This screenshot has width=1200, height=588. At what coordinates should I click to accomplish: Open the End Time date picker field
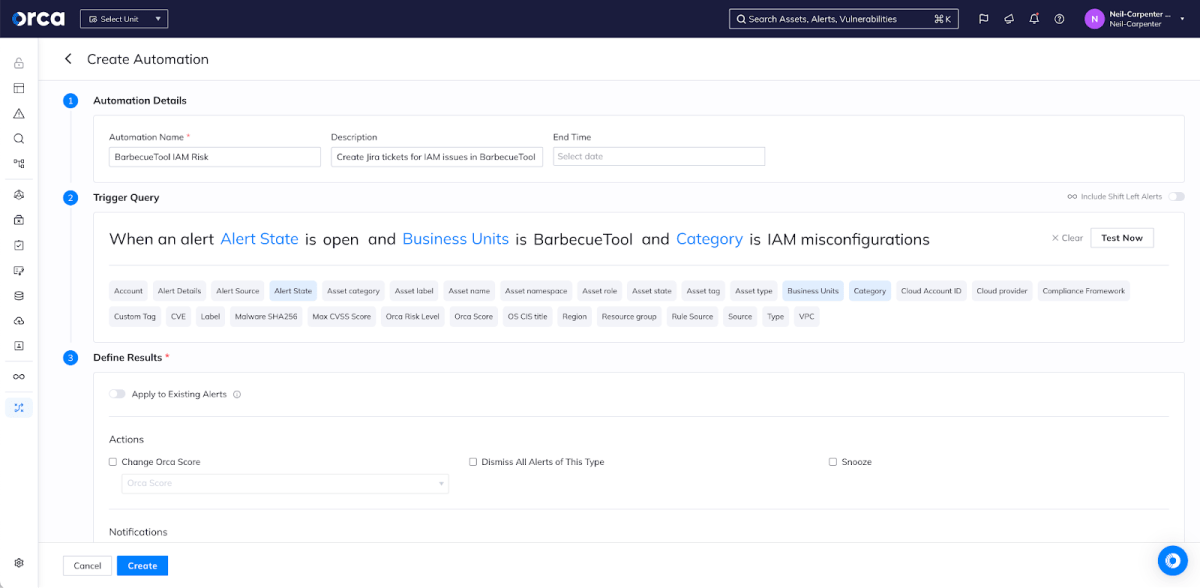pos(659,157)
